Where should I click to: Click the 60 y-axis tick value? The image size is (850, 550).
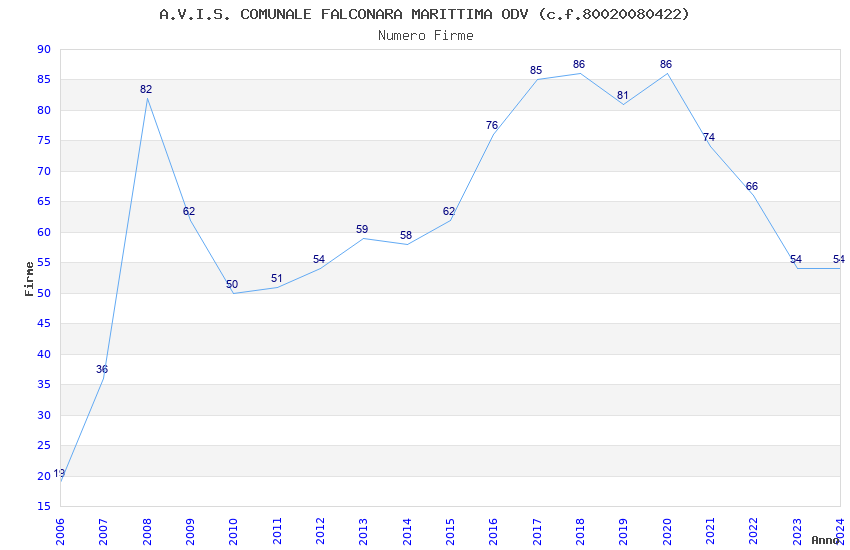click(44, 232)
